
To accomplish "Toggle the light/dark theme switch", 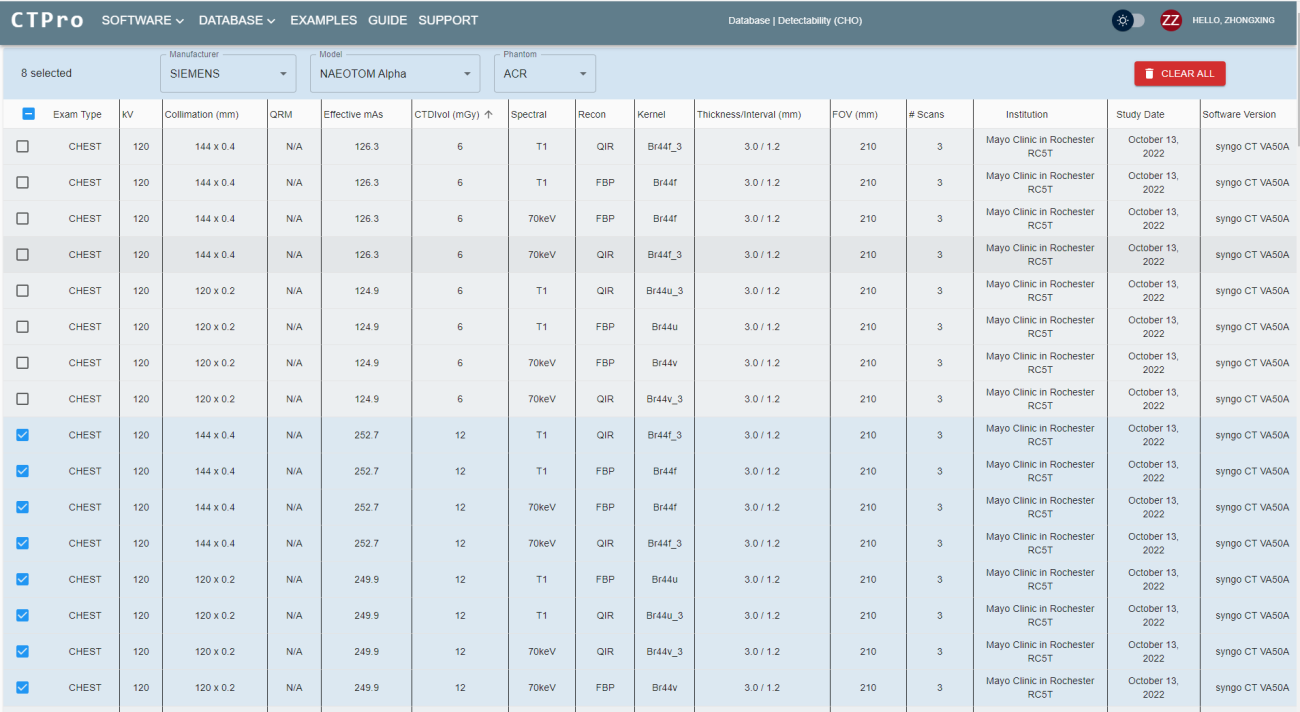I will (x=1128, y=20).
